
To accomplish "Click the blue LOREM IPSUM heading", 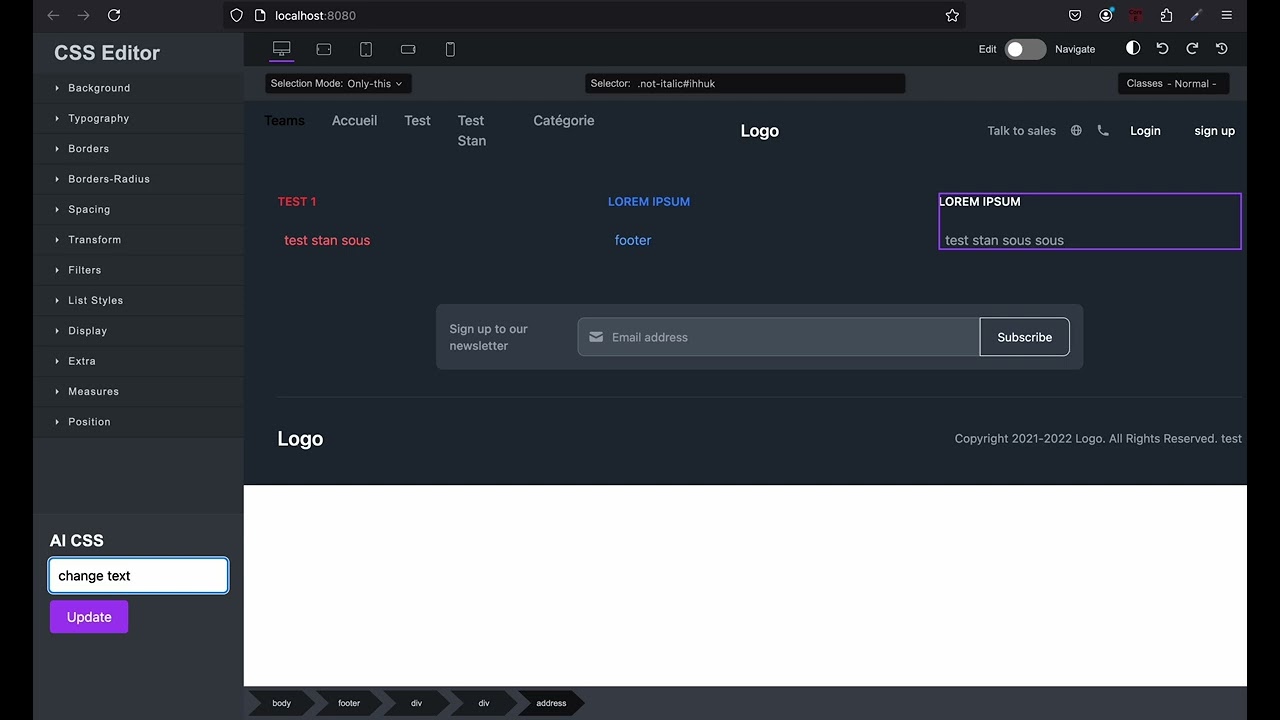I will click(x=649, y=201).
